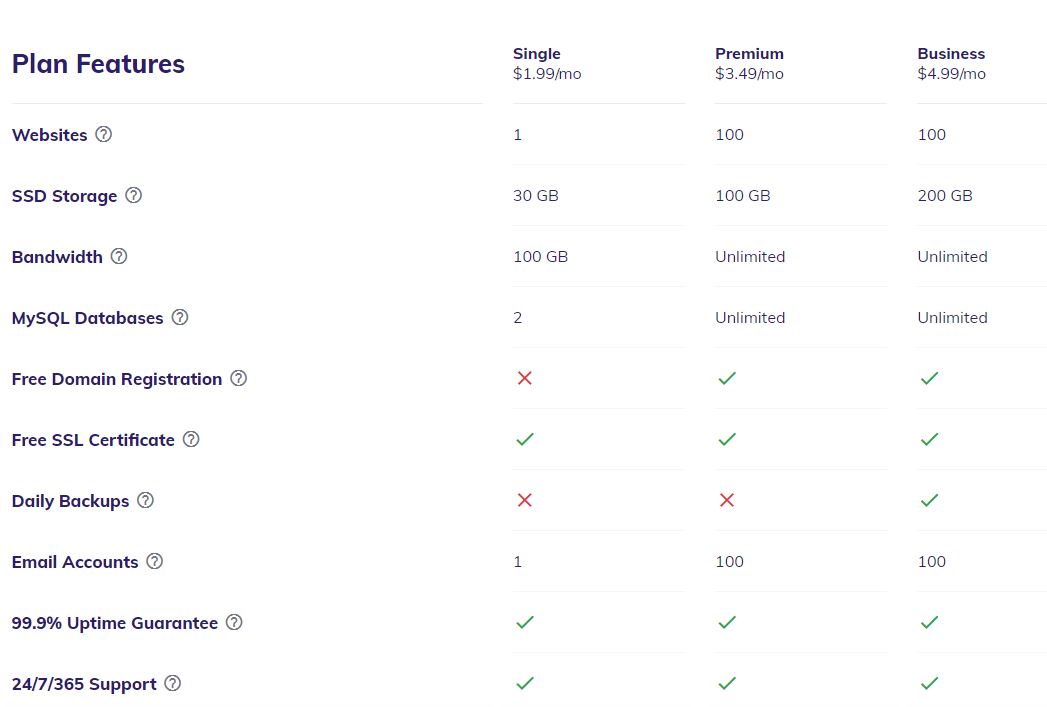Open the Free SSL Certificate info icon
This screenshot has height=707, width=1047.
pyautogui.click(x=191, y=439)
